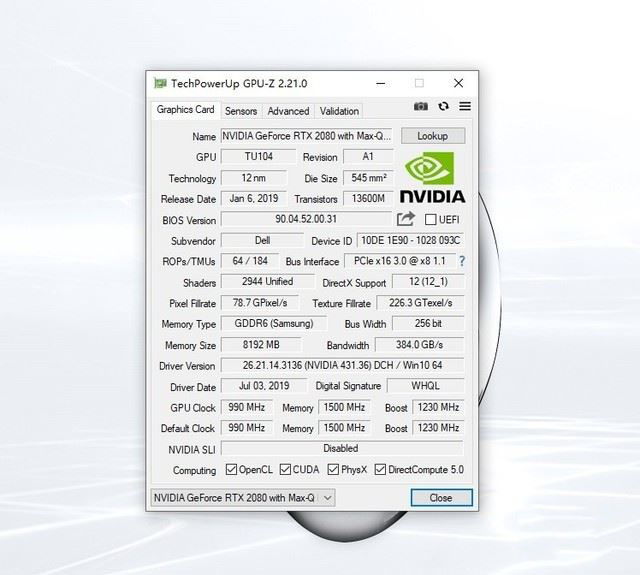Viewport: 640px width, 575px height.
Task: Click the Lookup button
Action: tap(433, 136)
